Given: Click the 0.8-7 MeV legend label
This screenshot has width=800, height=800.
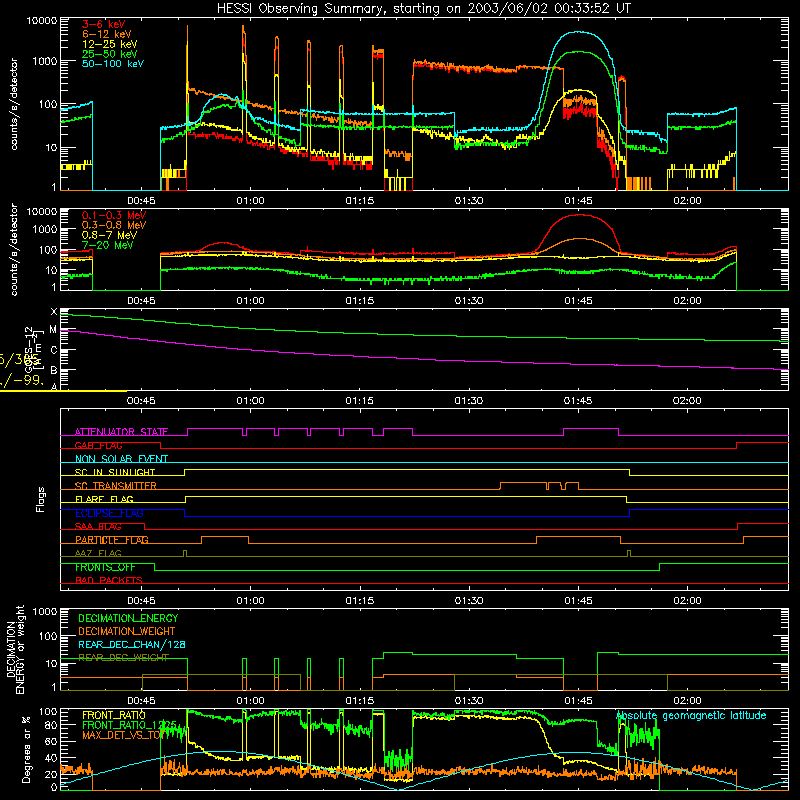Looking at the screenshot, I should (x=109, y=235).
